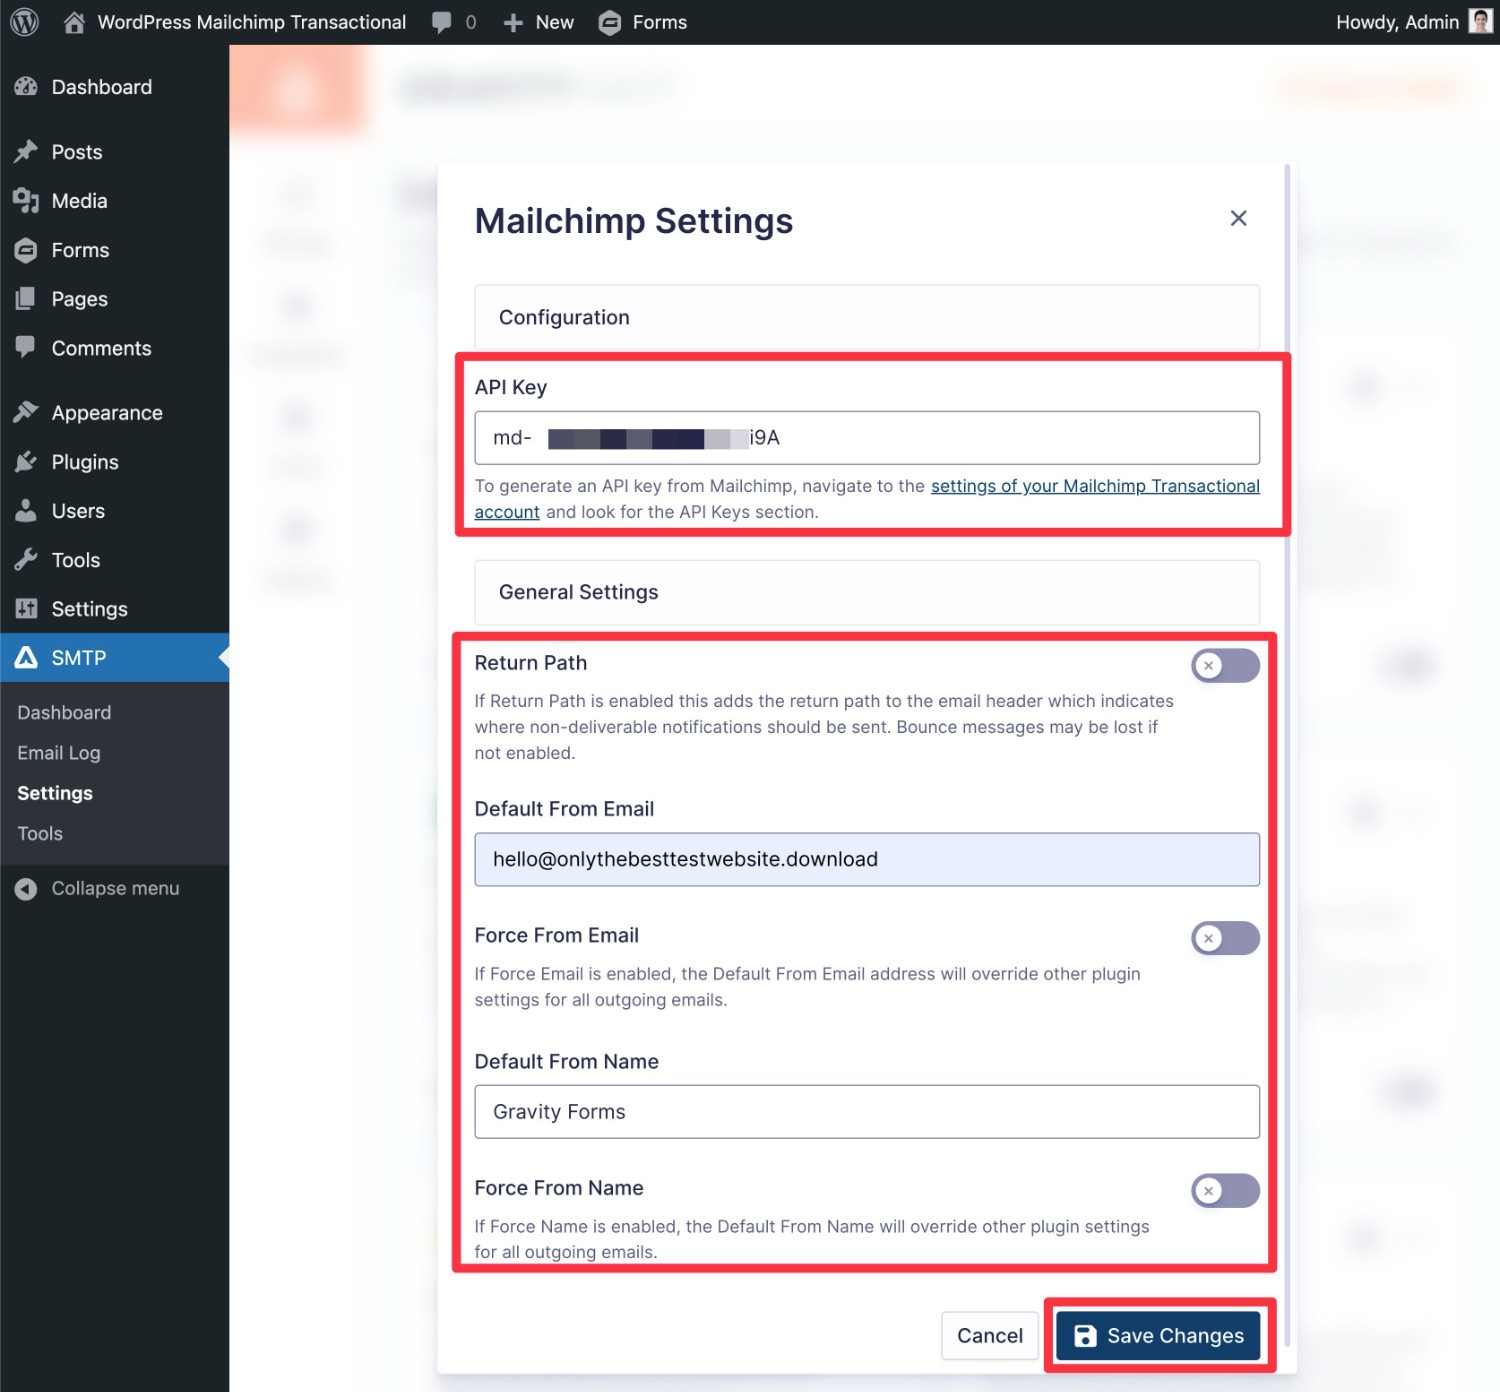Click the Forms icon in admin bar

click(x=609, y=22)
